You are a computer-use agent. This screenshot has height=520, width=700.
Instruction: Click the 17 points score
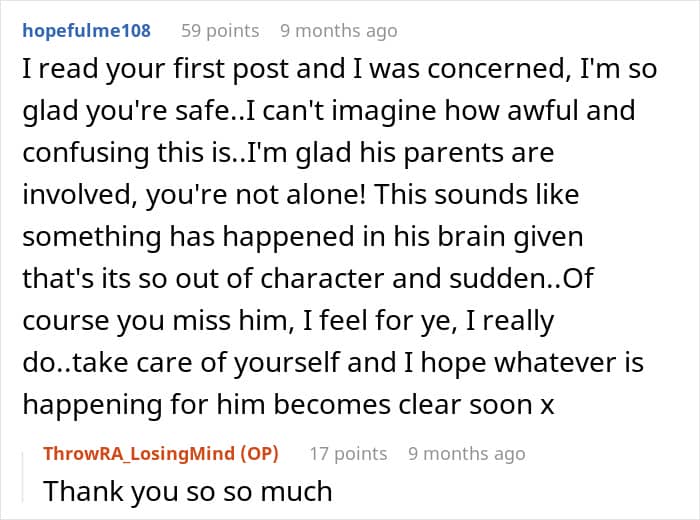(x=348, y=453)
